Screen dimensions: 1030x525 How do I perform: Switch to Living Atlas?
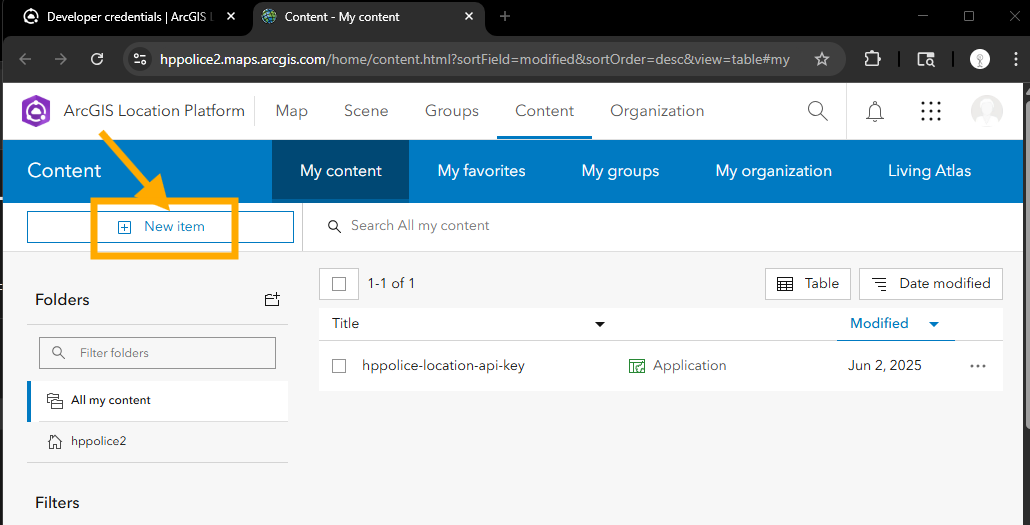click(x=929, y=171)
